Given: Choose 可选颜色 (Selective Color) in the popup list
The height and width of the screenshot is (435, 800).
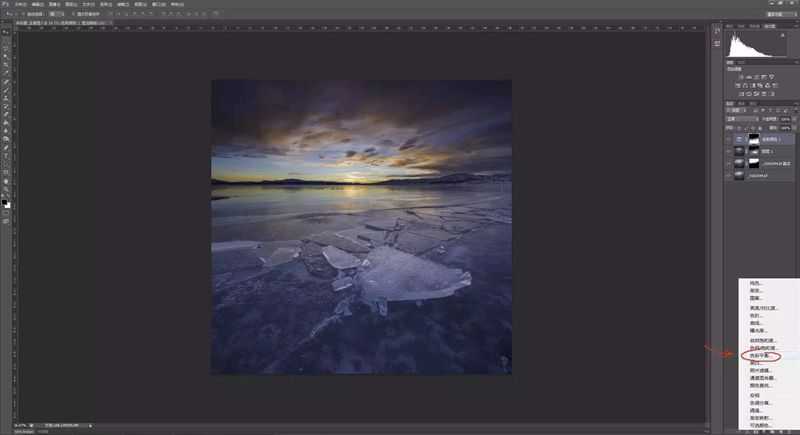Looking at the screenshot, I should click(x=759, y=425).
